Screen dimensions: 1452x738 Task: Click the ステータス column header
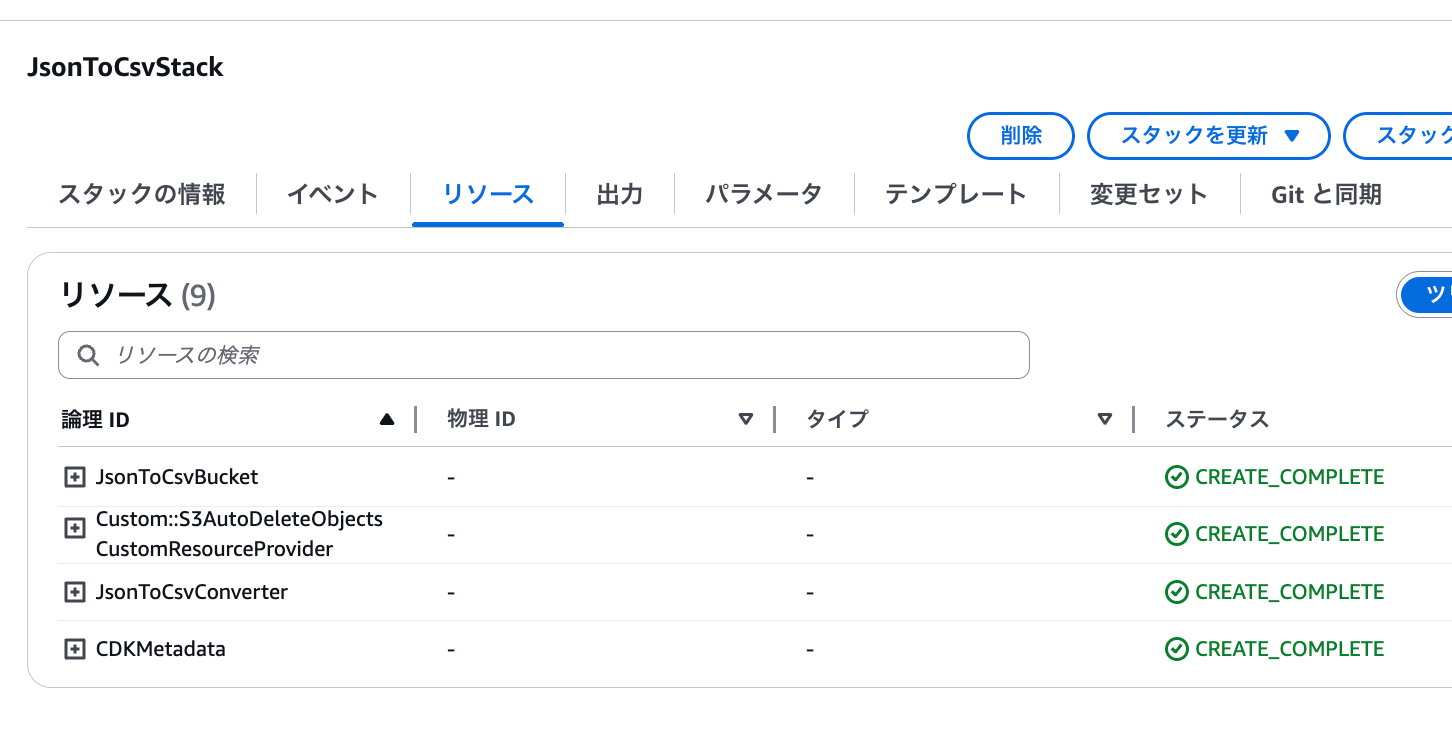(x=1217, y=420)
